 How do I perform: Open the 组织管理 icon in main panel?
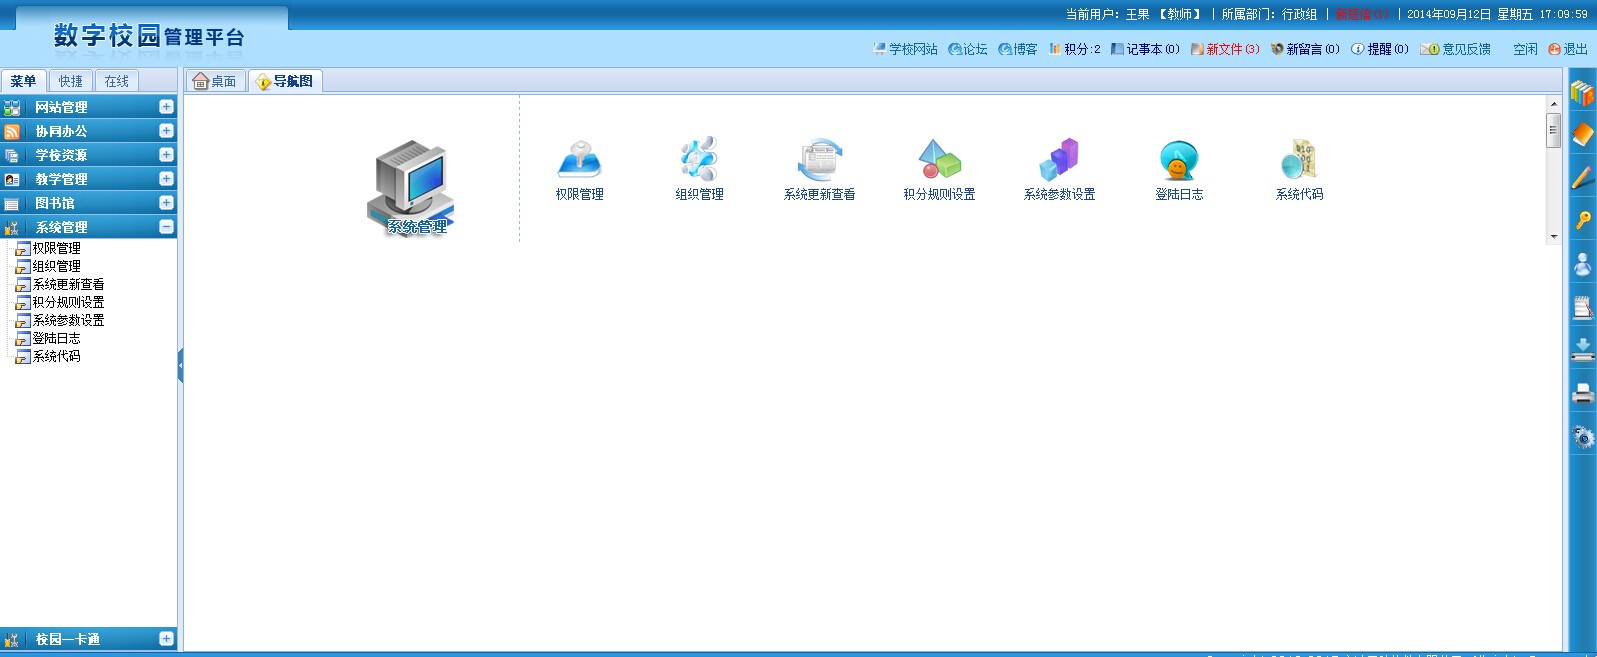click(699, 161)
